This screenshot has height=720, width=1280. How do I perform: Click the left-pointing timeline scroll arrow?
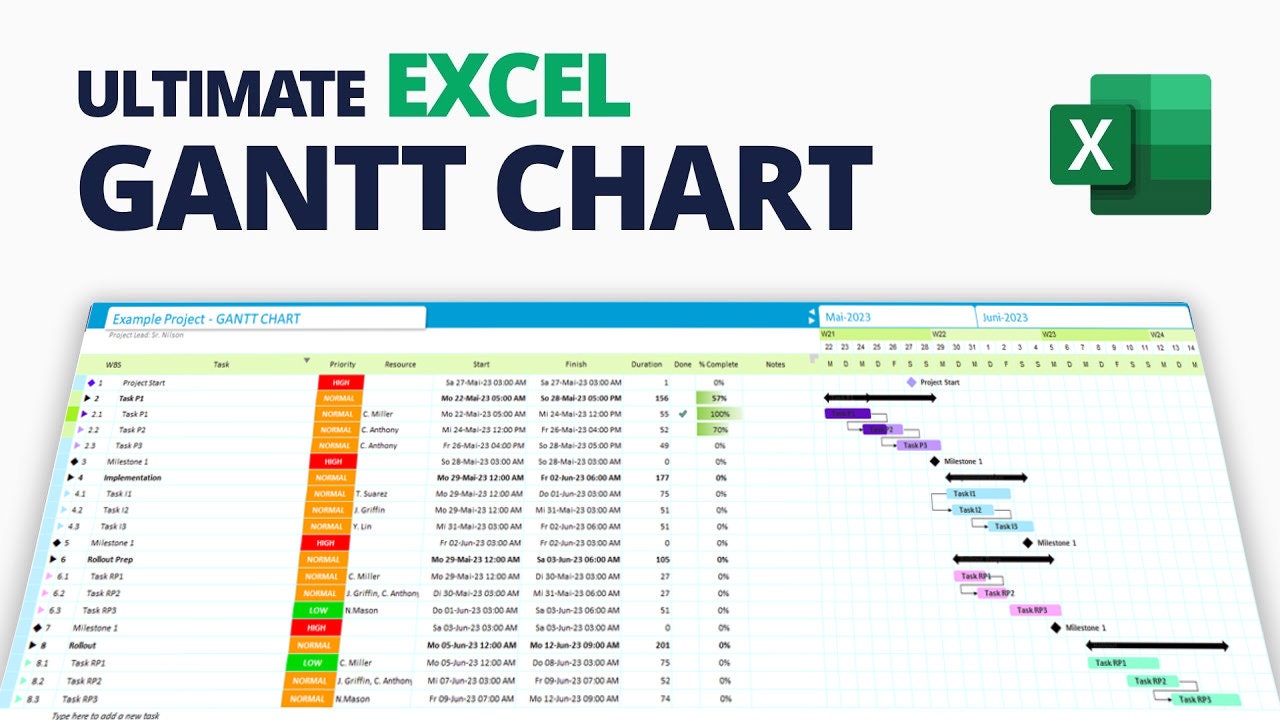(x=811, y=313)
